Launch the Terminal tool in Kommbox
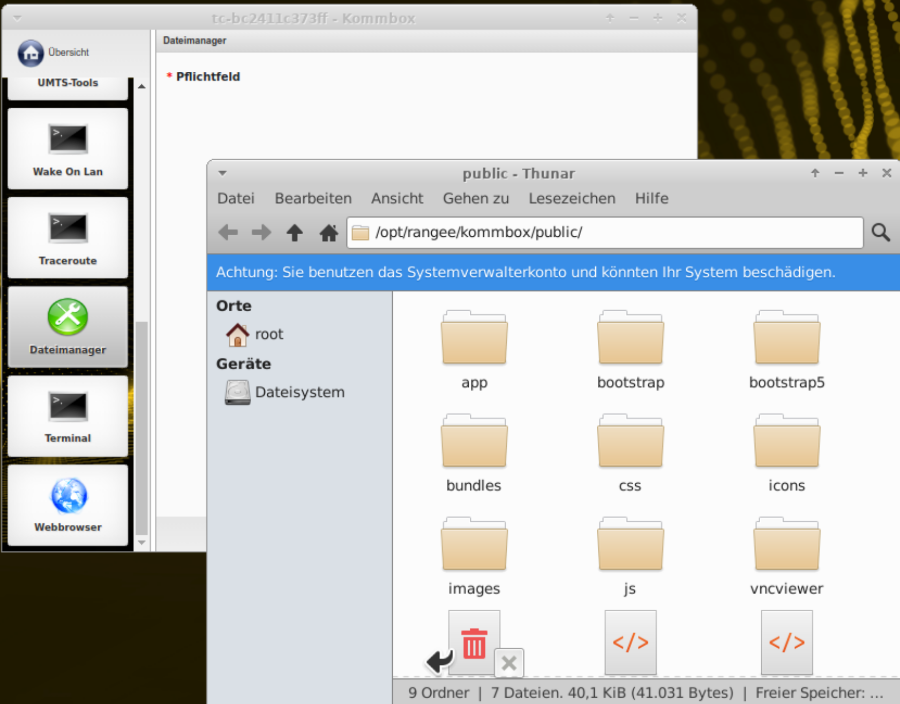This screenshot has width=900, height=704. (x=68, y=416)
